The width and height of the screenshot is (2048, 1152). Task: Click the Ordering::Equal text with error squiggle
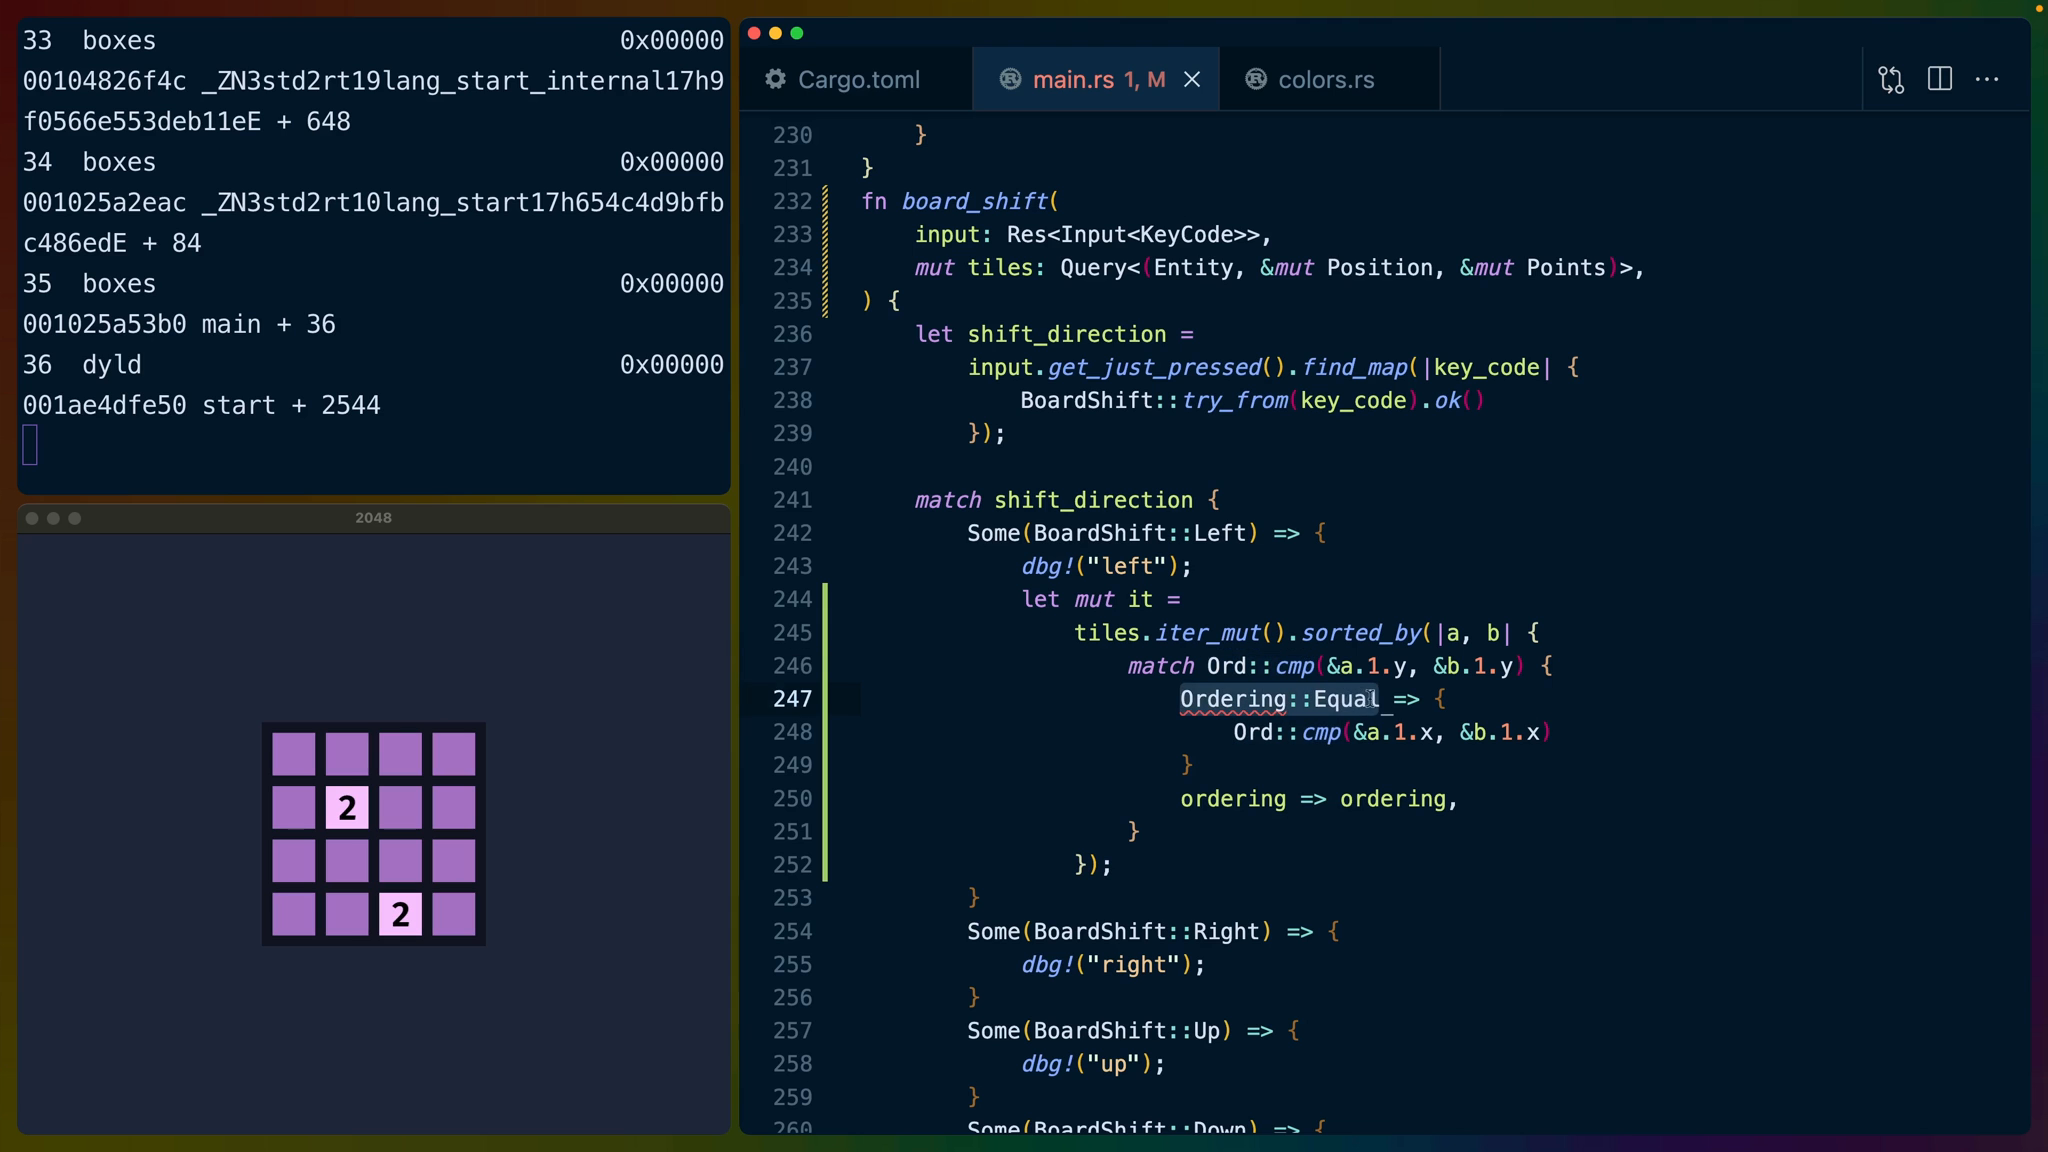pos(1278,699)
